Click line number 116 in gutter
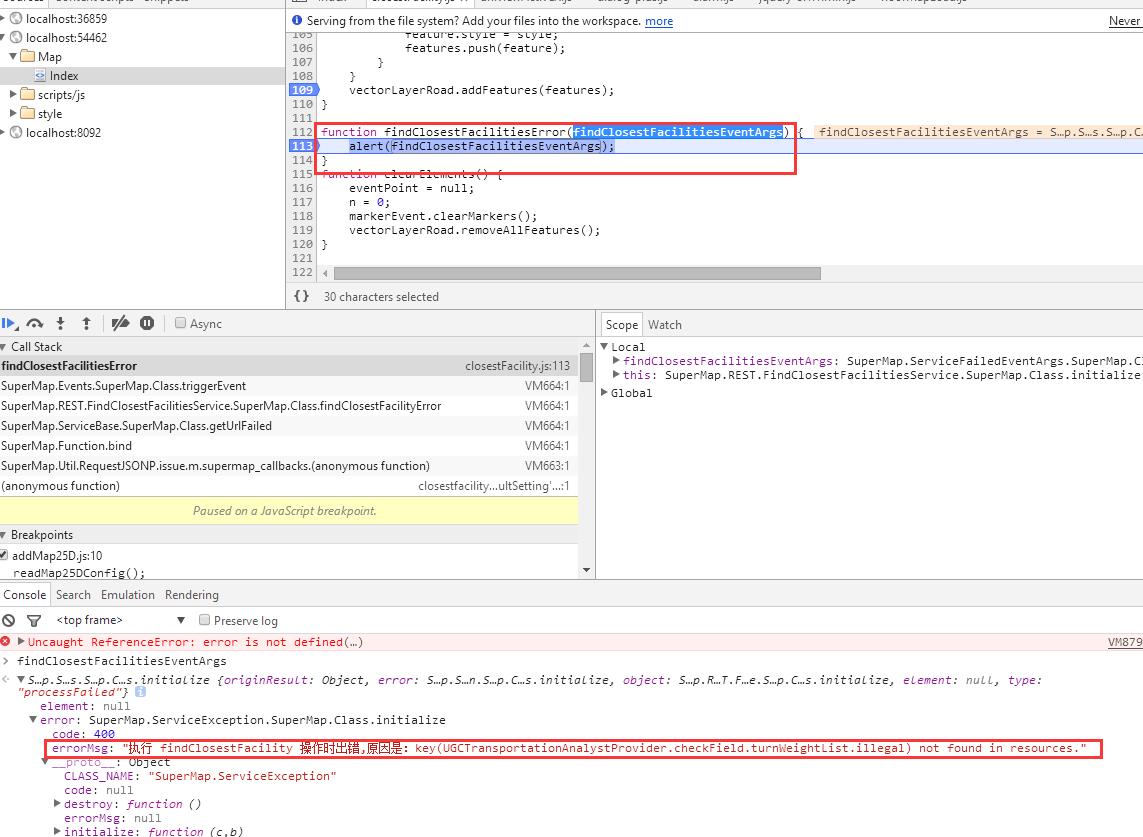This screenshot has width=1143, height=837. click(x=303, y=188)
